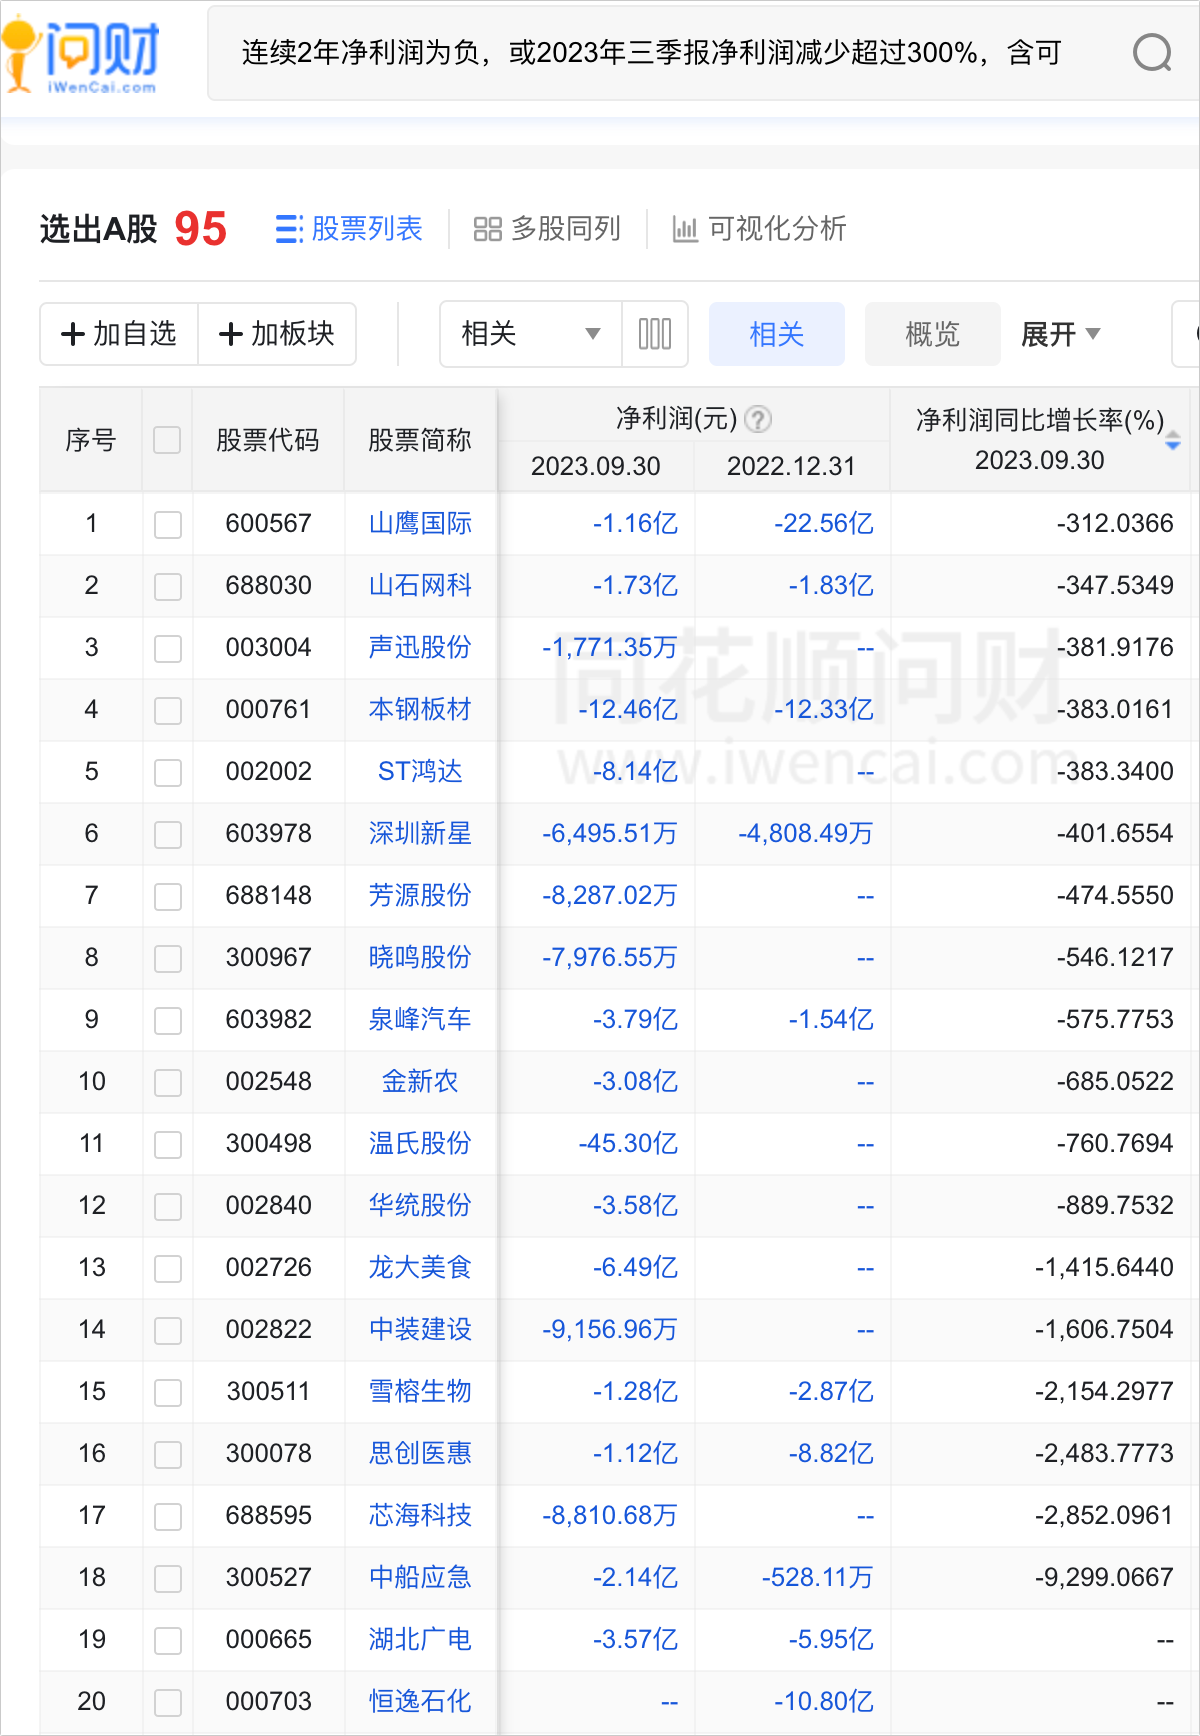Toggle the select-all header checkbox
Image resolution: width=1200 pixels, height=1736 pixels.
tap(167, 440)
